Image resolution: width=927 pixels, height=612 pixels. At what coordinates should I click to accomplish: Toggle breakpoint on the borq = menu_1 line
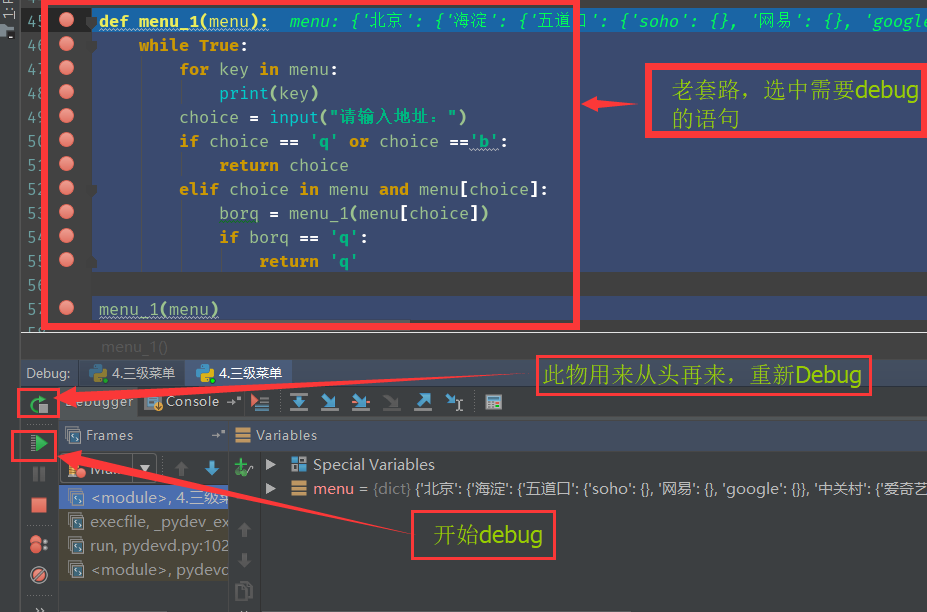point(66,212)
